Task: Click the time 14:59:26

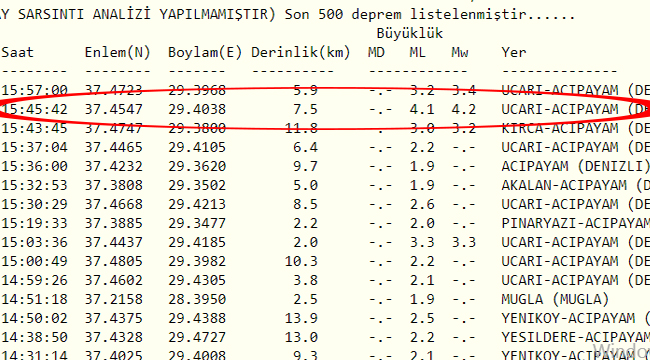Action: [x=34, y=280]
